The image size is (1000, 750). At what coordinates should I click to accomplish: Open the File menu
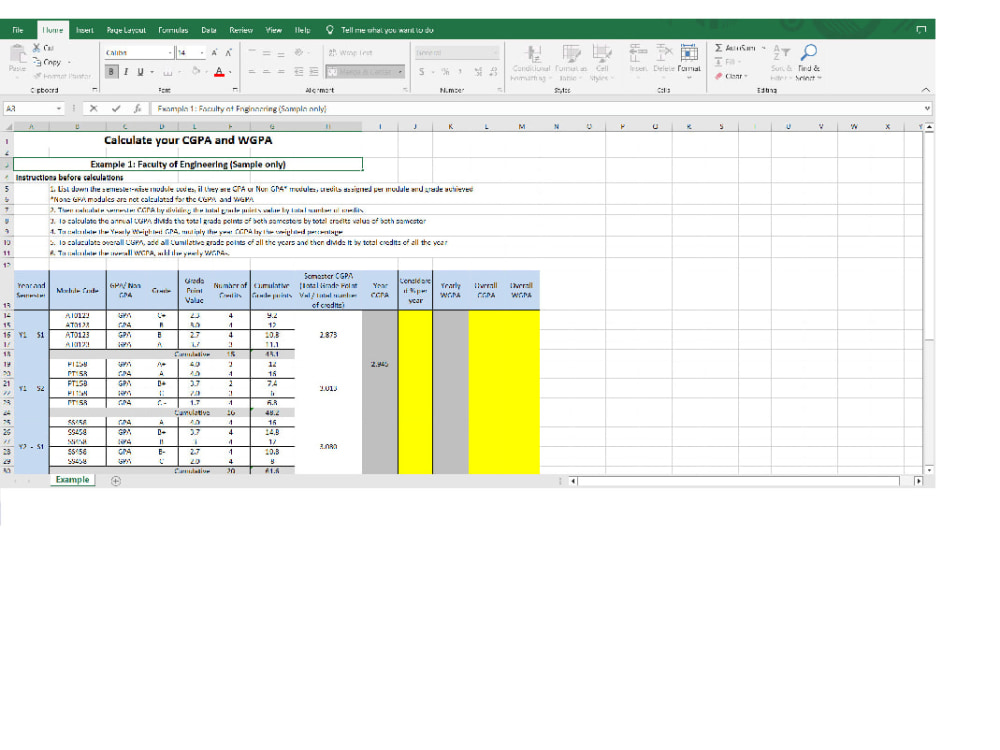(18, 30)
